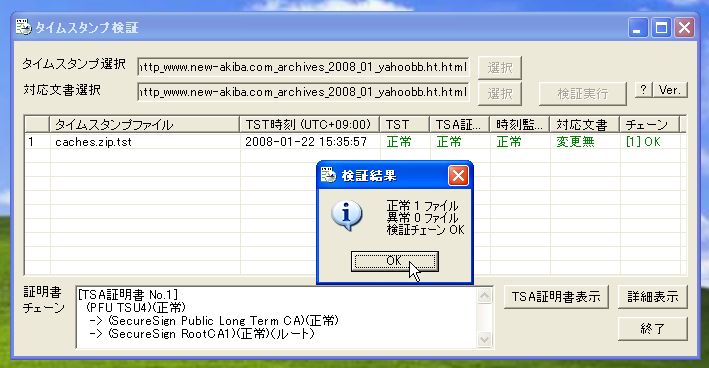This screenshot has height=368, width=709.
Task: Sort by the タイムスタンプファイル column header
Action: (145, 124)
